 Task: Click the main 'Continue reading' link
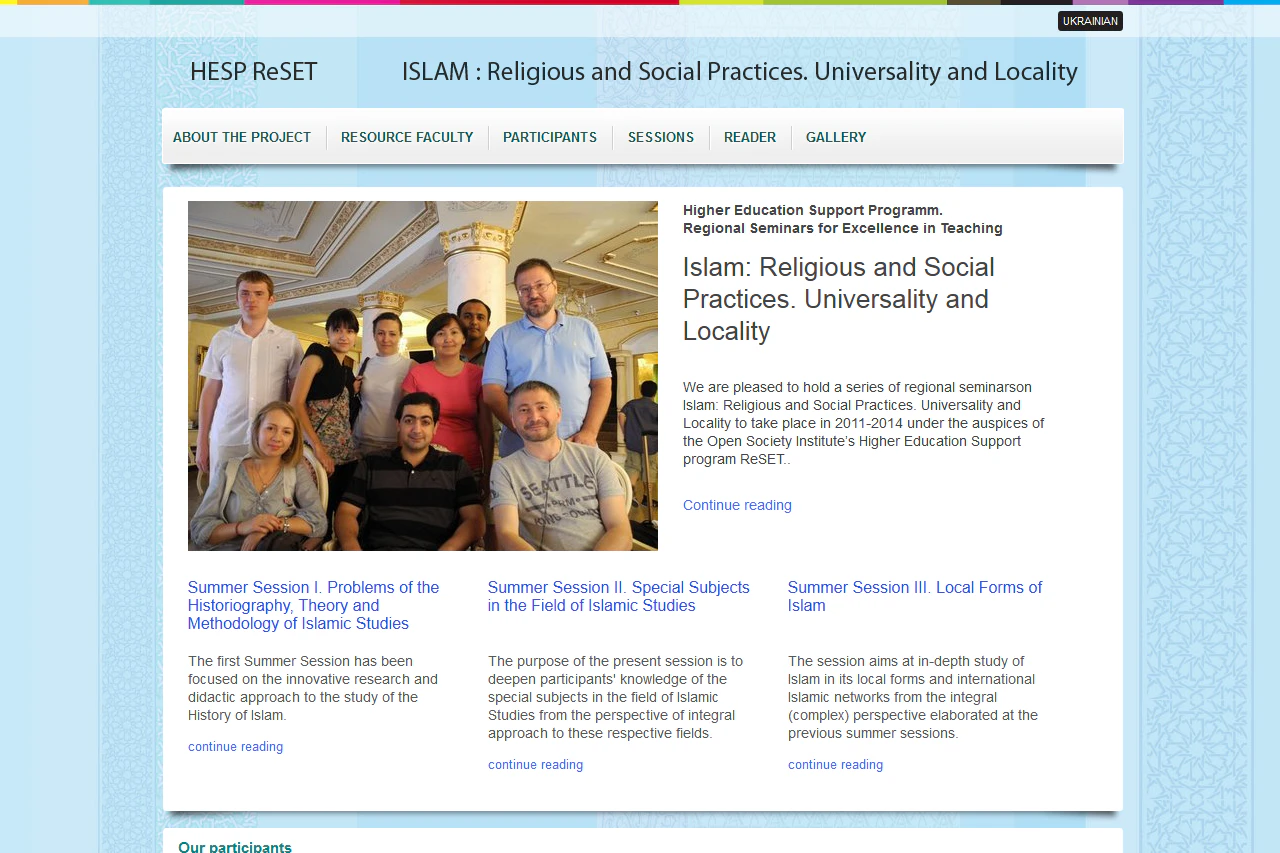click(737, 505)
